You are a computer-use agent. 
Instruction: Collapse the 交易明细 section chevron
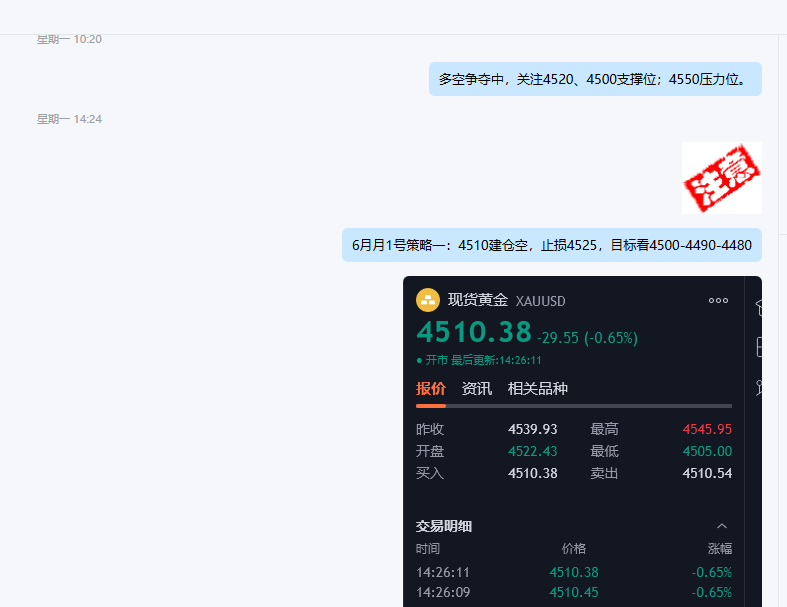(x=722, y=526)
